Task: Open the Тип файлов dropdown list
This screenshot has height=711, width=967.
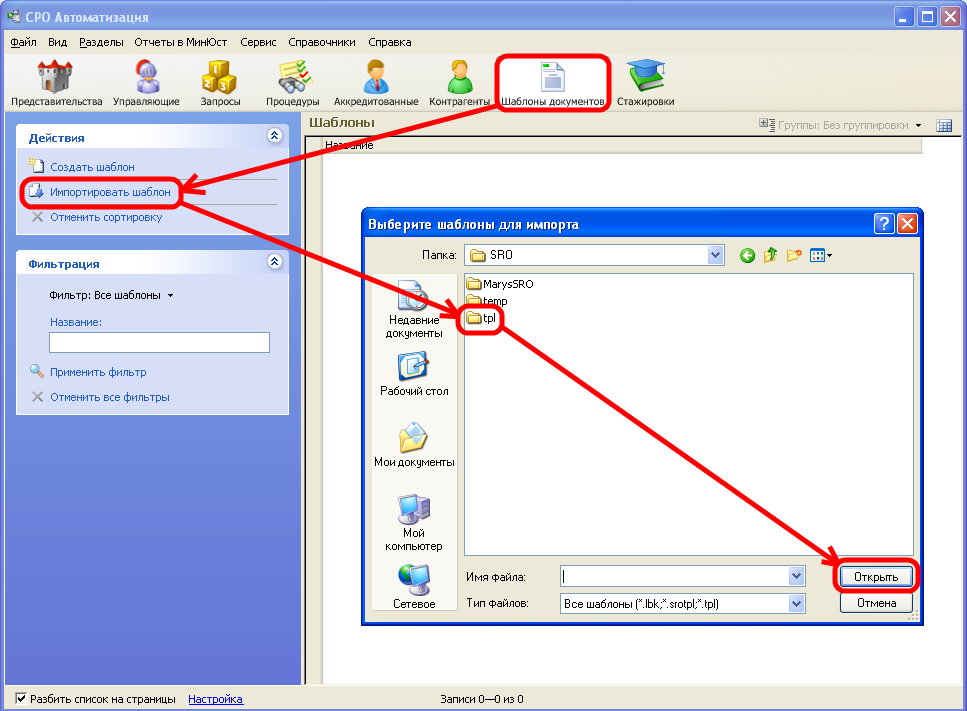Action: click(796, 603)
